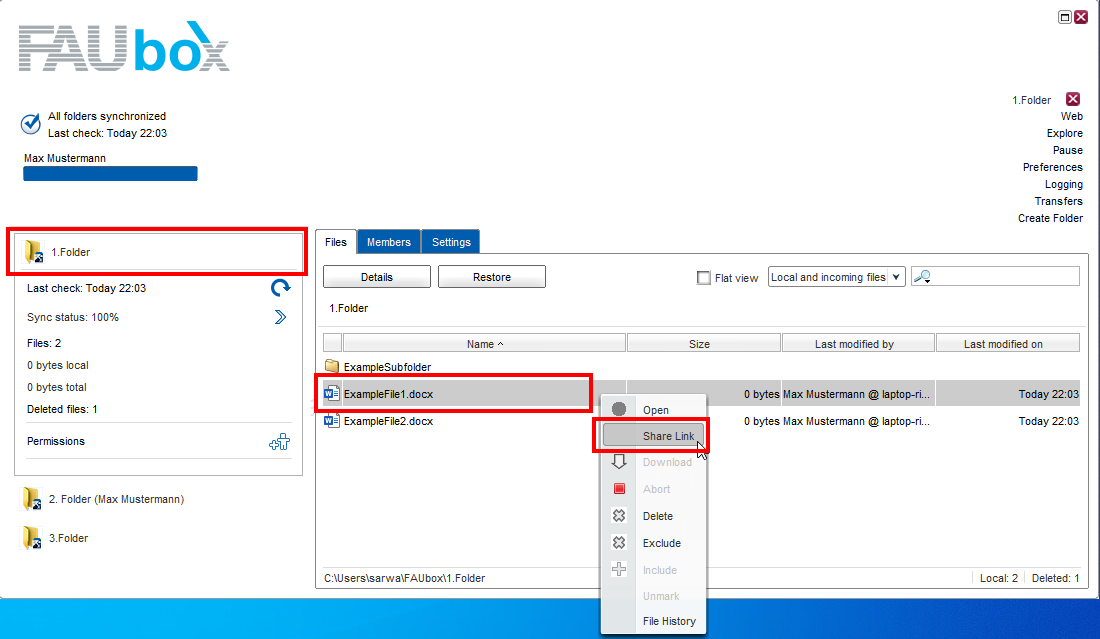Click the path C:\Users\sarwa\FAUbox\1.Folder
Screen dimensions: 1100x639
pos(405,578)
